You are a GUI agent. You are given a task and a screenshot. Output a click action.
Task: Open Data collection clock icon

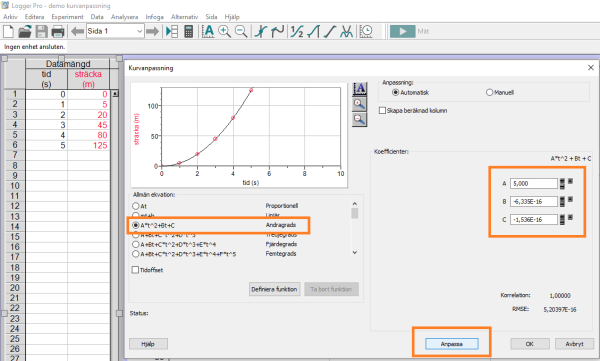pyautogui.click(x=366, y=31)
